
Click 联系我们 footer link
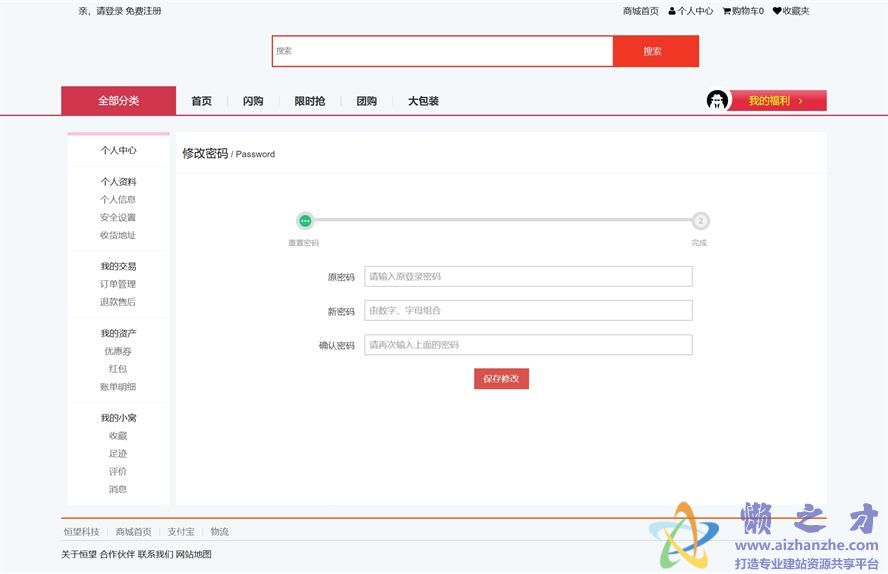[x=155, y=554]
